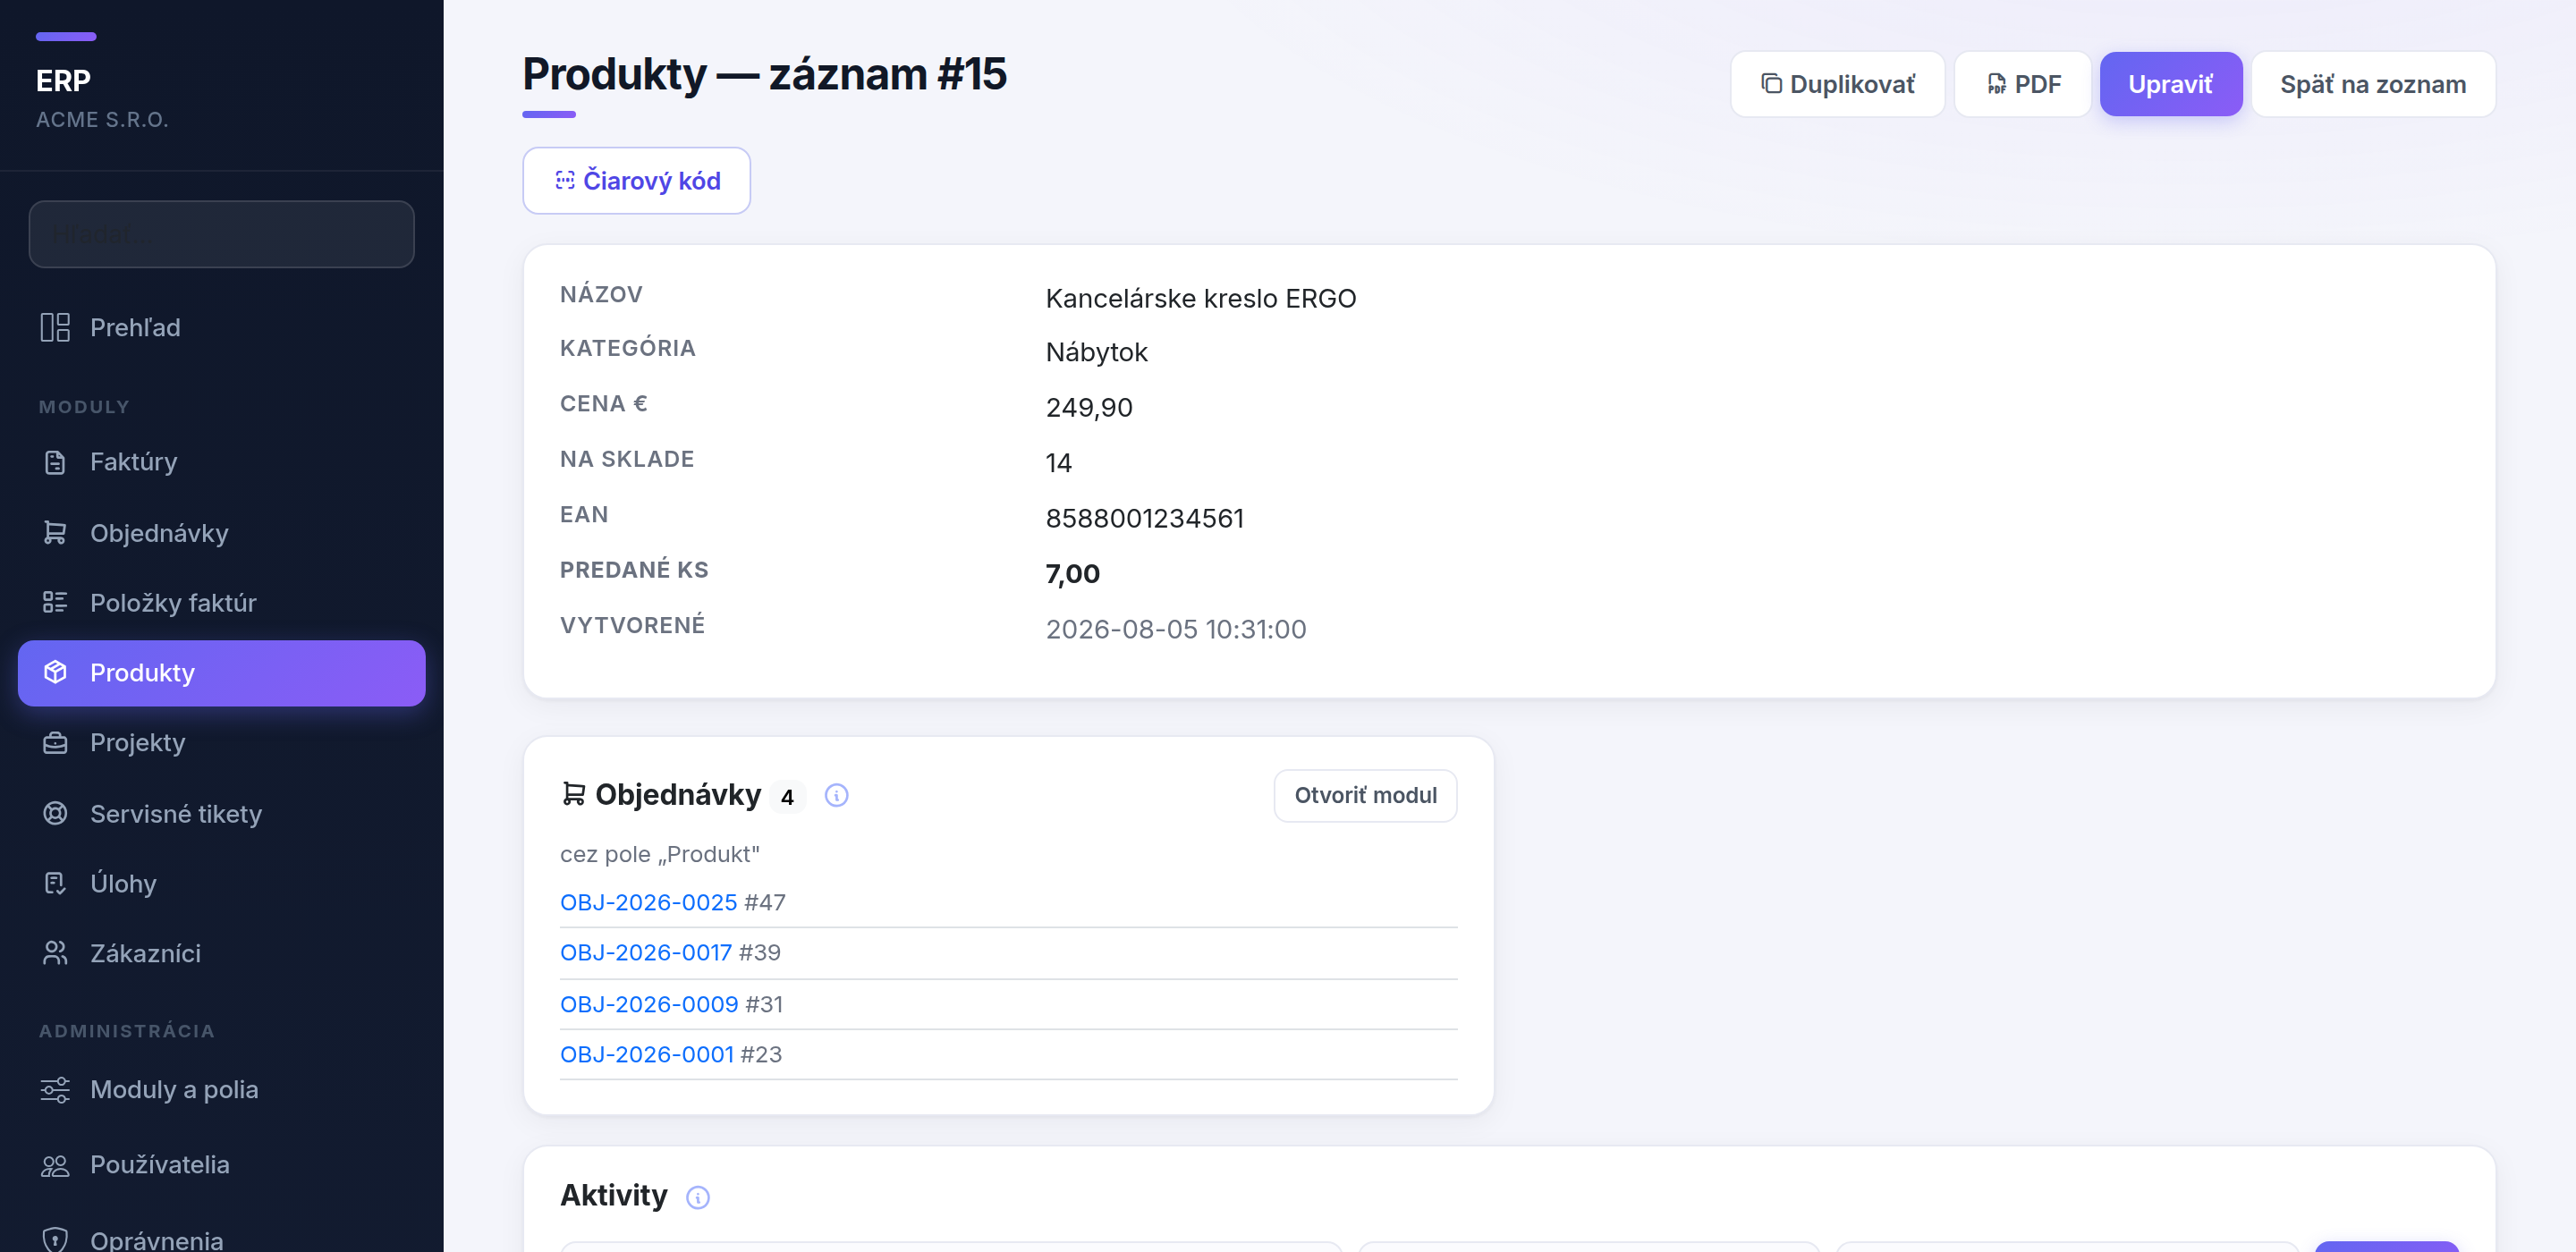Go to Projekty in the sidebar

221,743
